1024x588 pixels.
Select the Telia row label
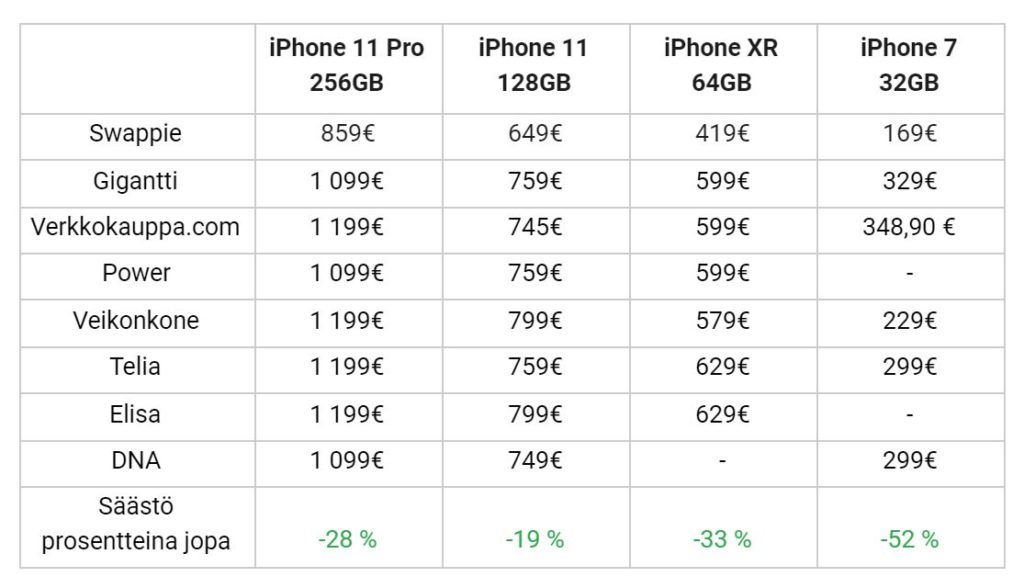[135, 367]
